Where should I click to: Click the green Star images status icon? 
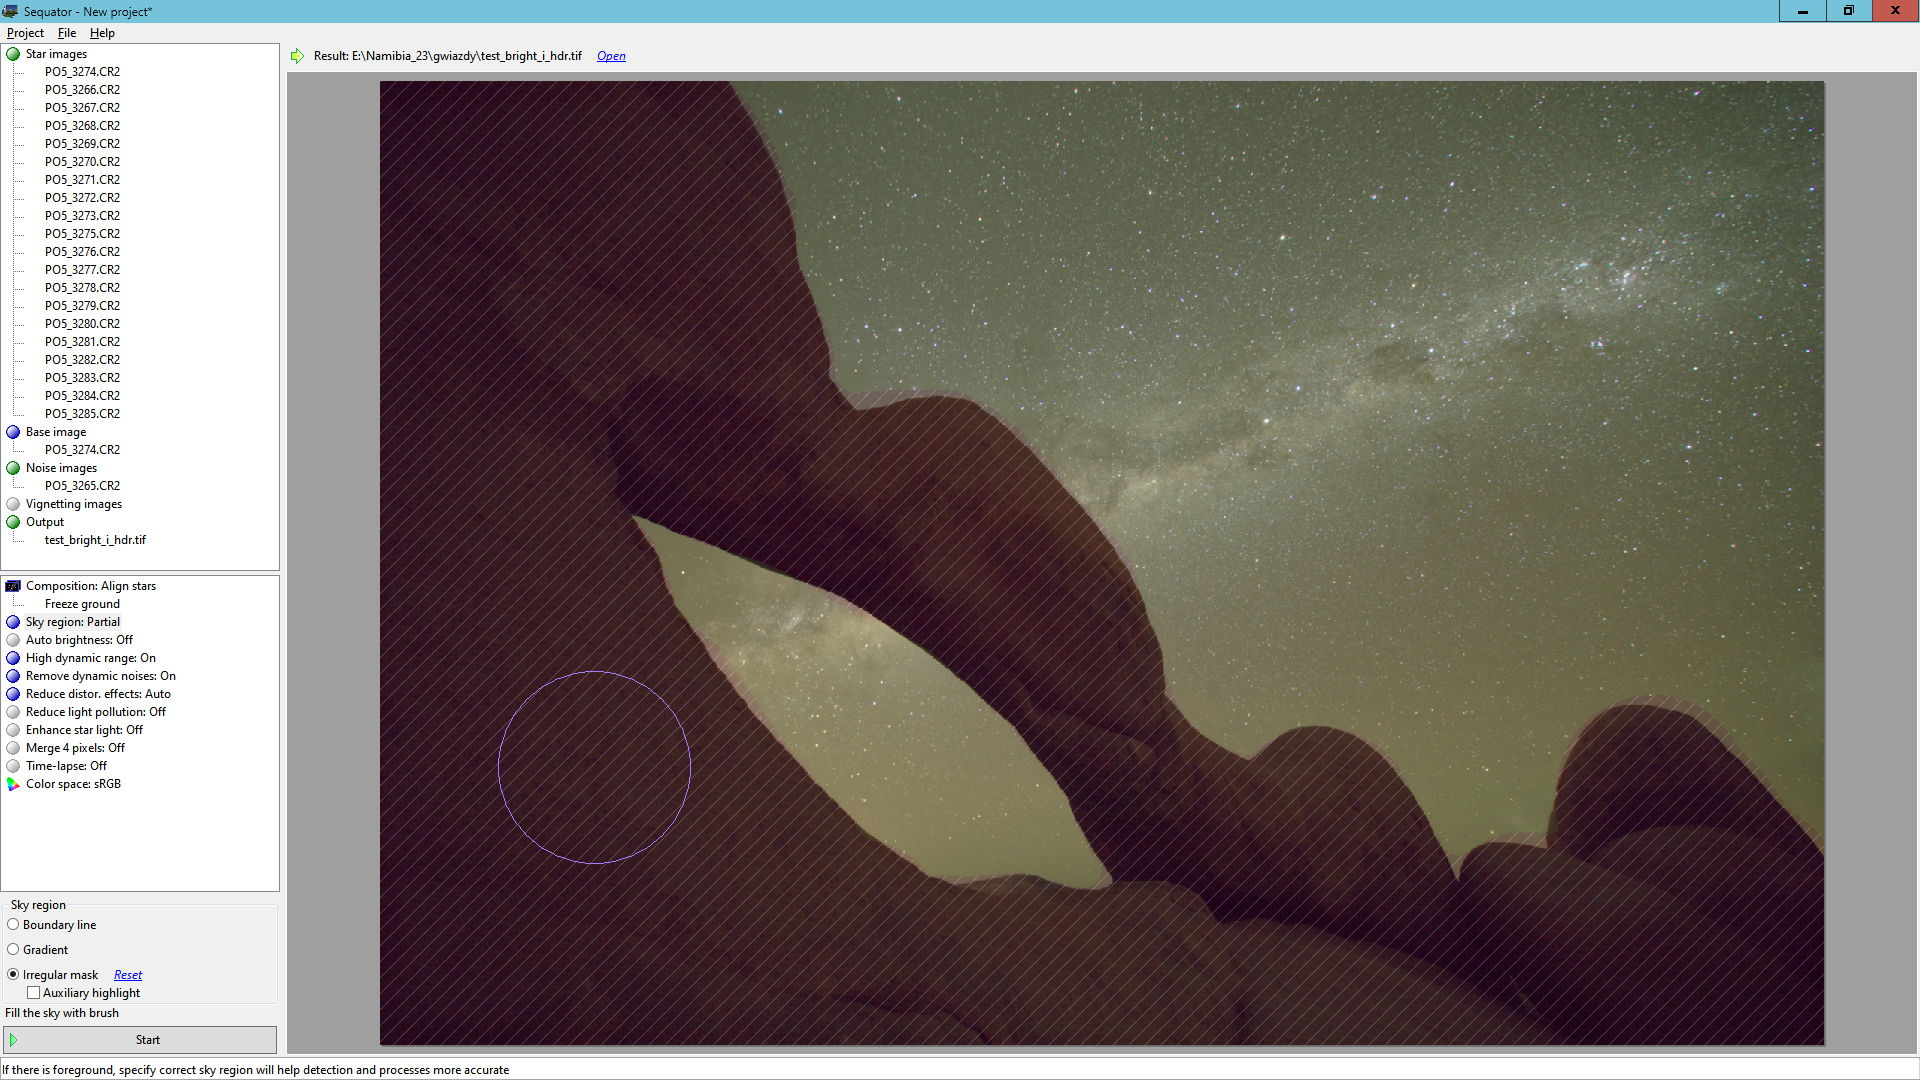(x=13, y=54)
